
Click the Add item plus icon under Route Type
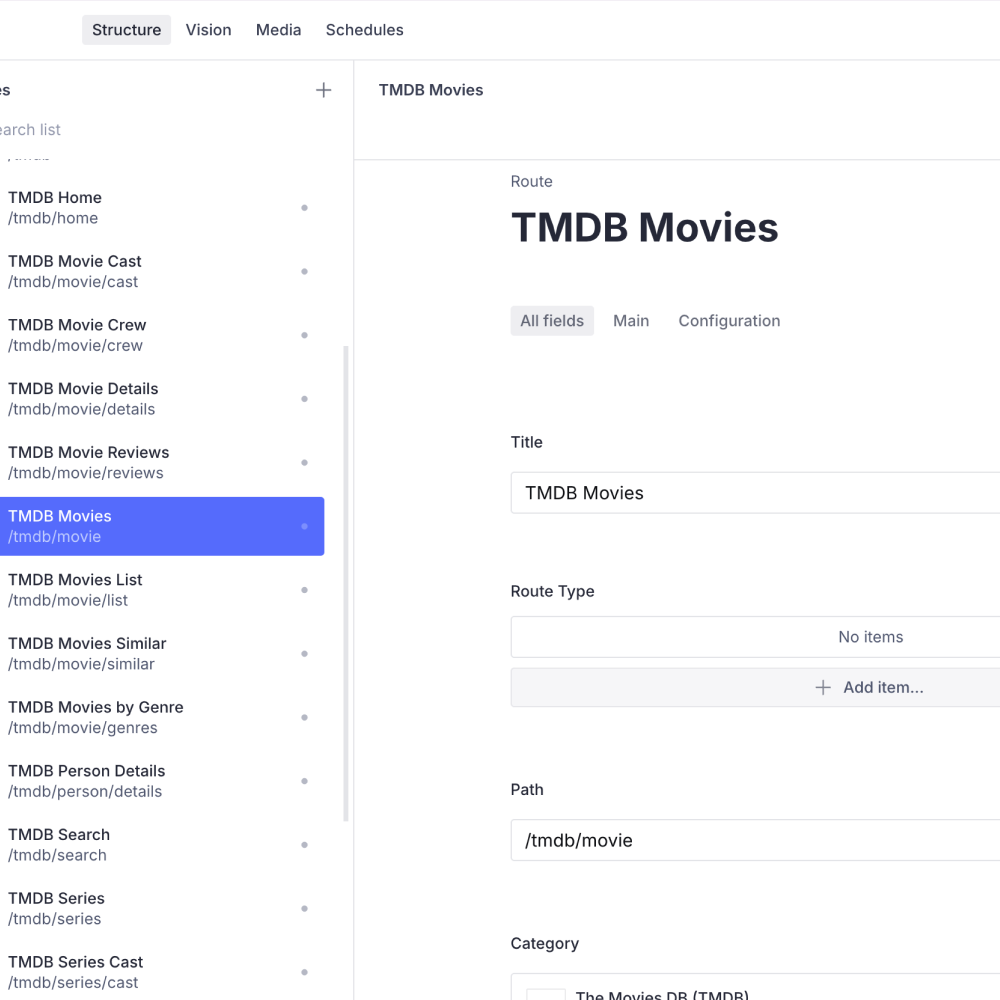point(822,687)
